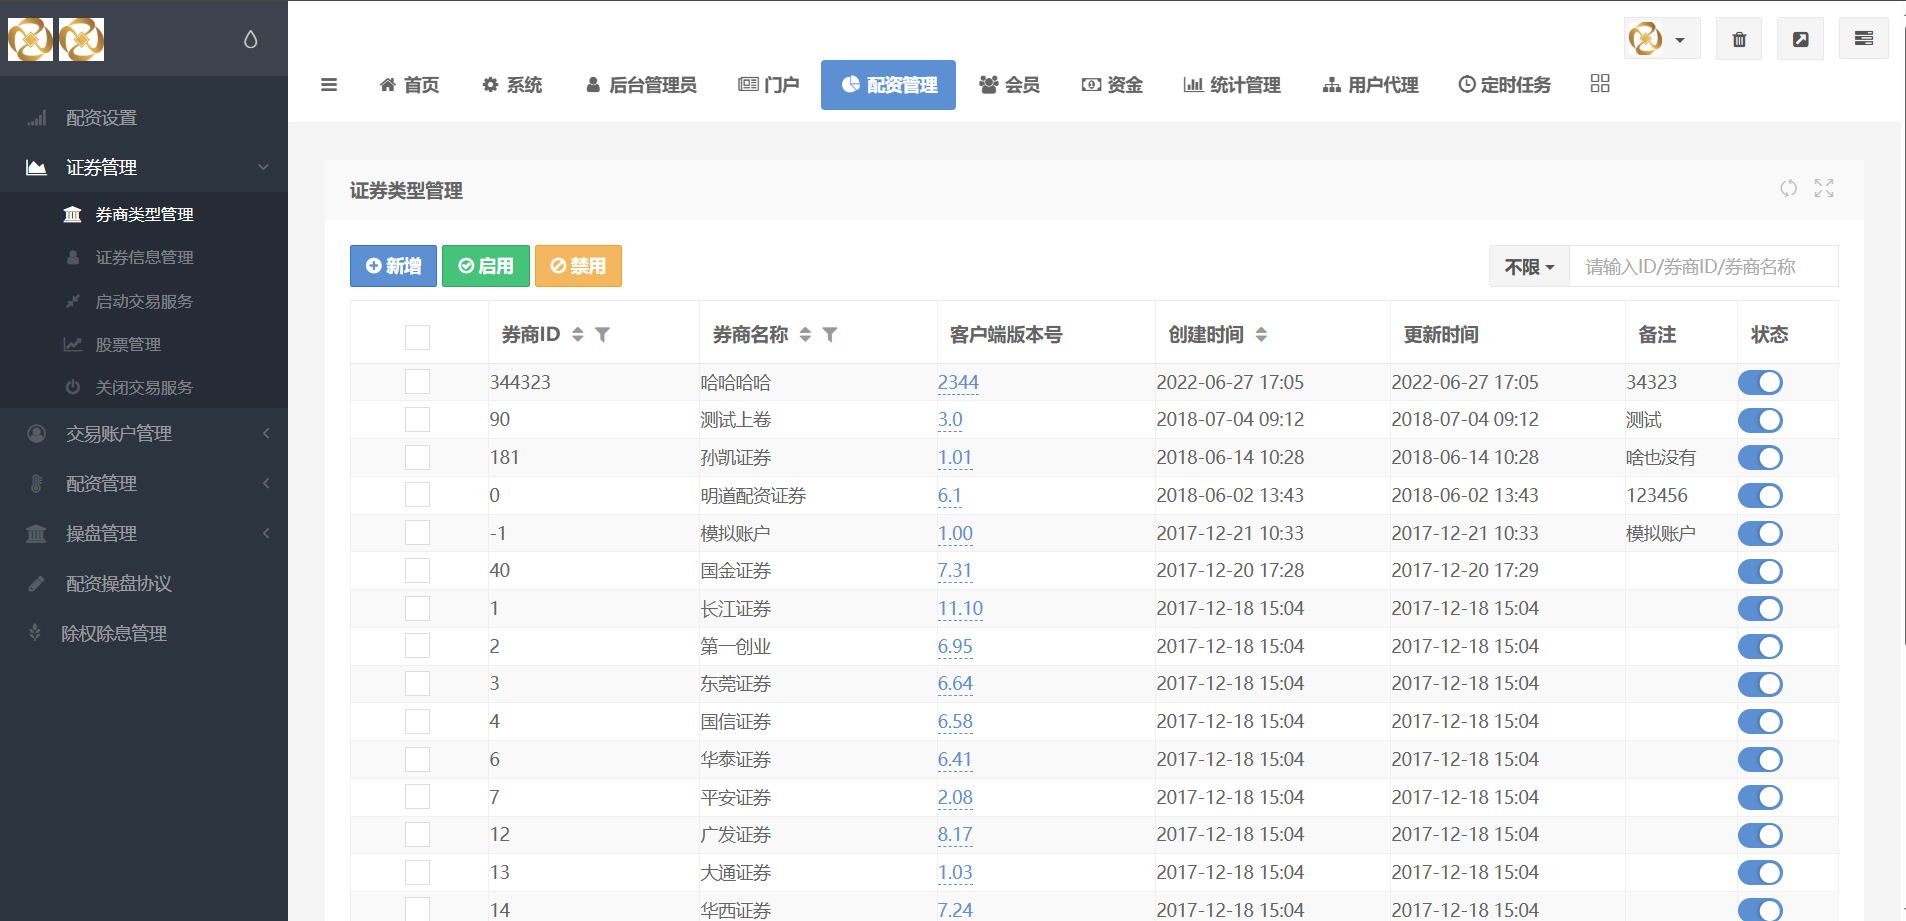Image resolution: width=1906 pixels, height=921 pixels.
Task: Click the version link 6.95 for 第一创业
Action: pyautogui.click(x=955, y=646)
